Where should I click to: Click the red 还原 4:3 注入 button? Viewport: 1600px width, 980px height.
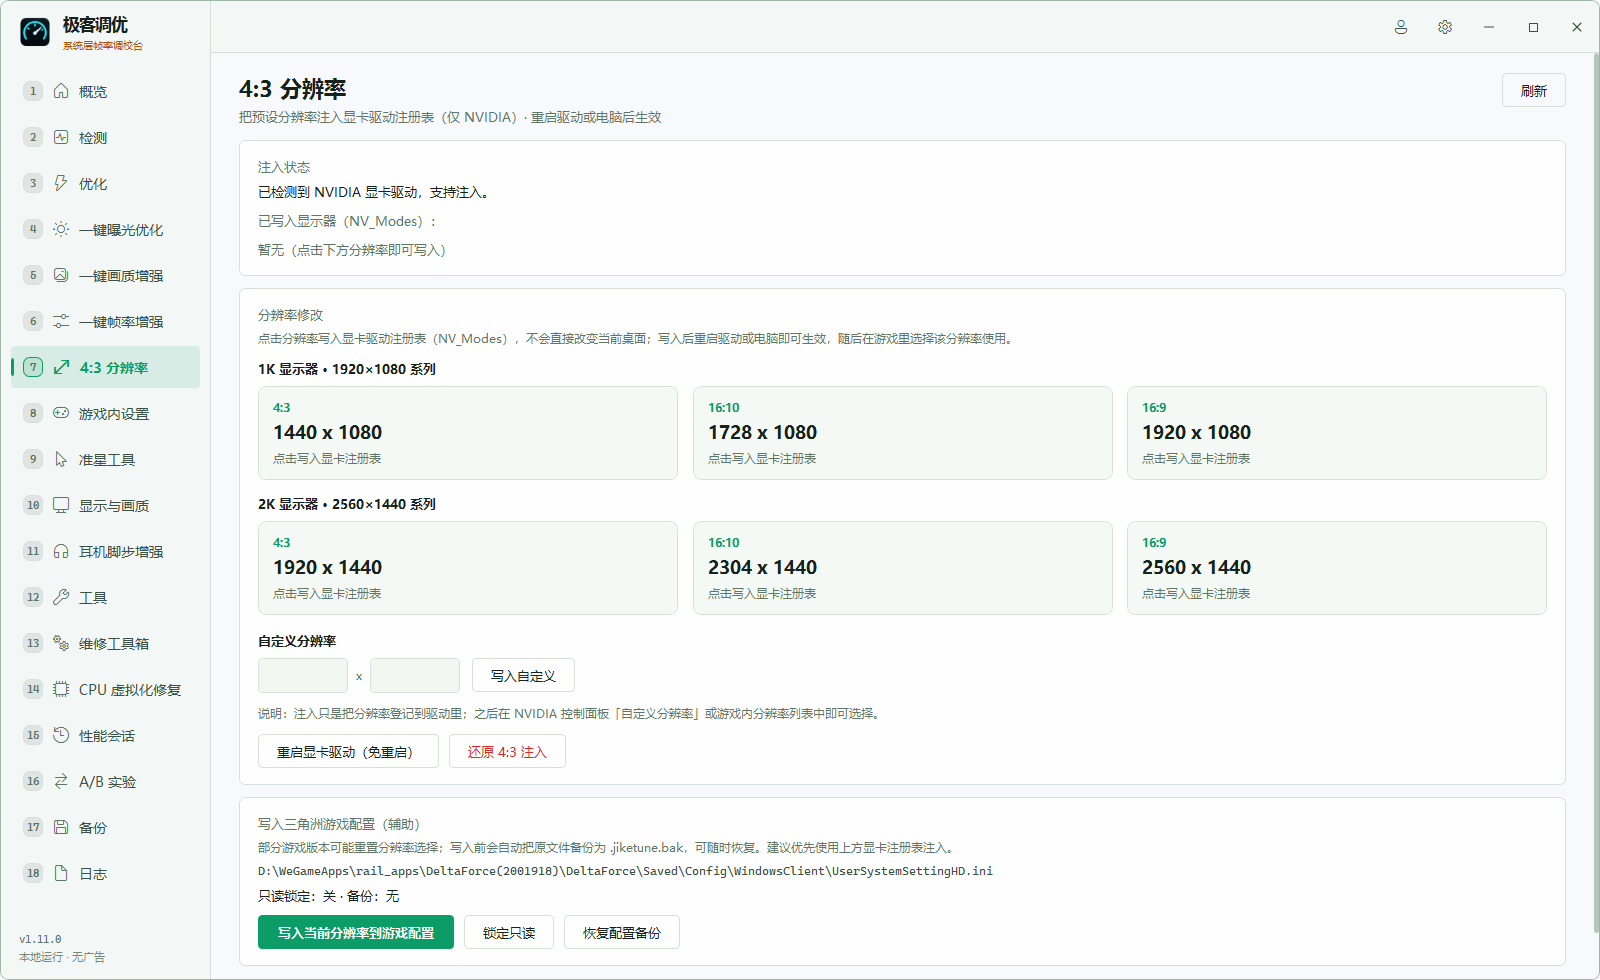tap(507, 751)
